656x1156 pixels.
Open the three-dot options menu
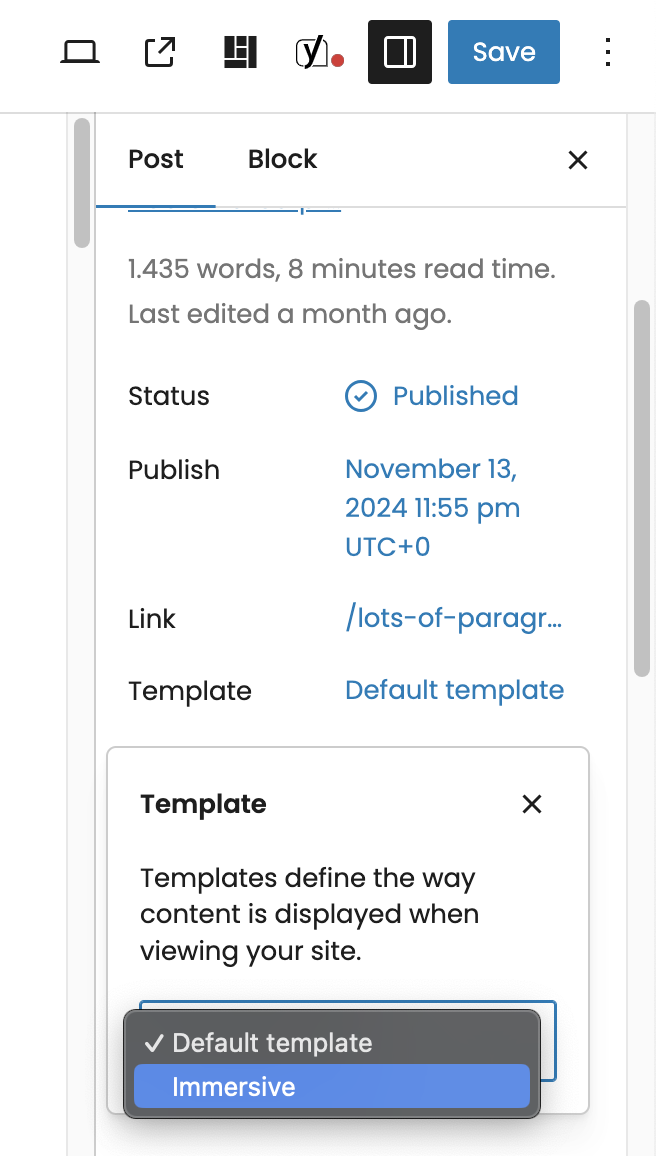[608, 52]
